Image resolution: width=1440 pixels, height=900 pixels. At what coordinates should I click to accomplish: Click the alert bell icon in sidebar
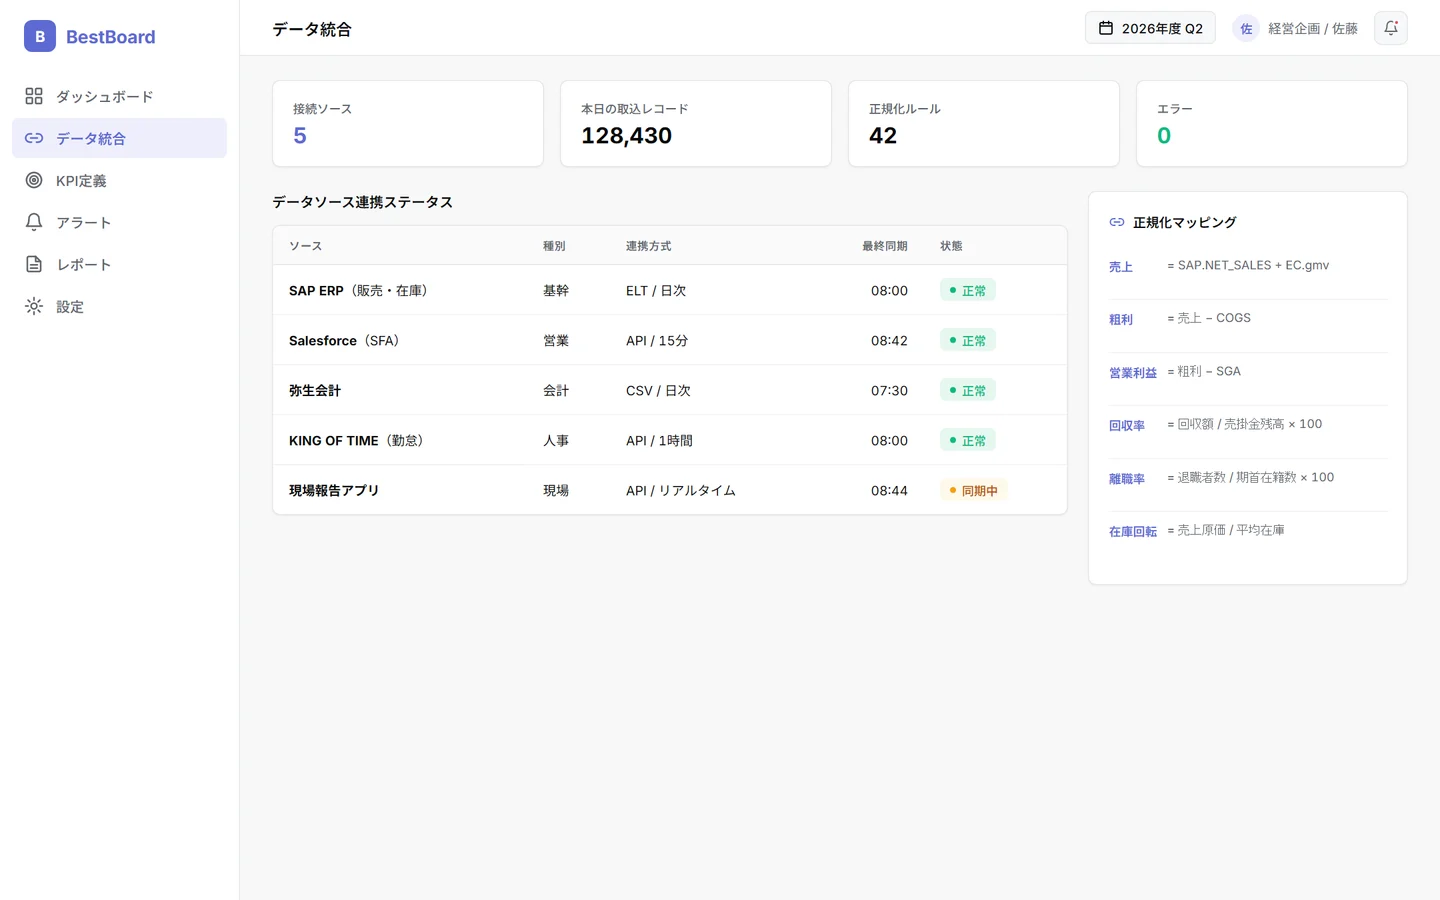point(34,222)
